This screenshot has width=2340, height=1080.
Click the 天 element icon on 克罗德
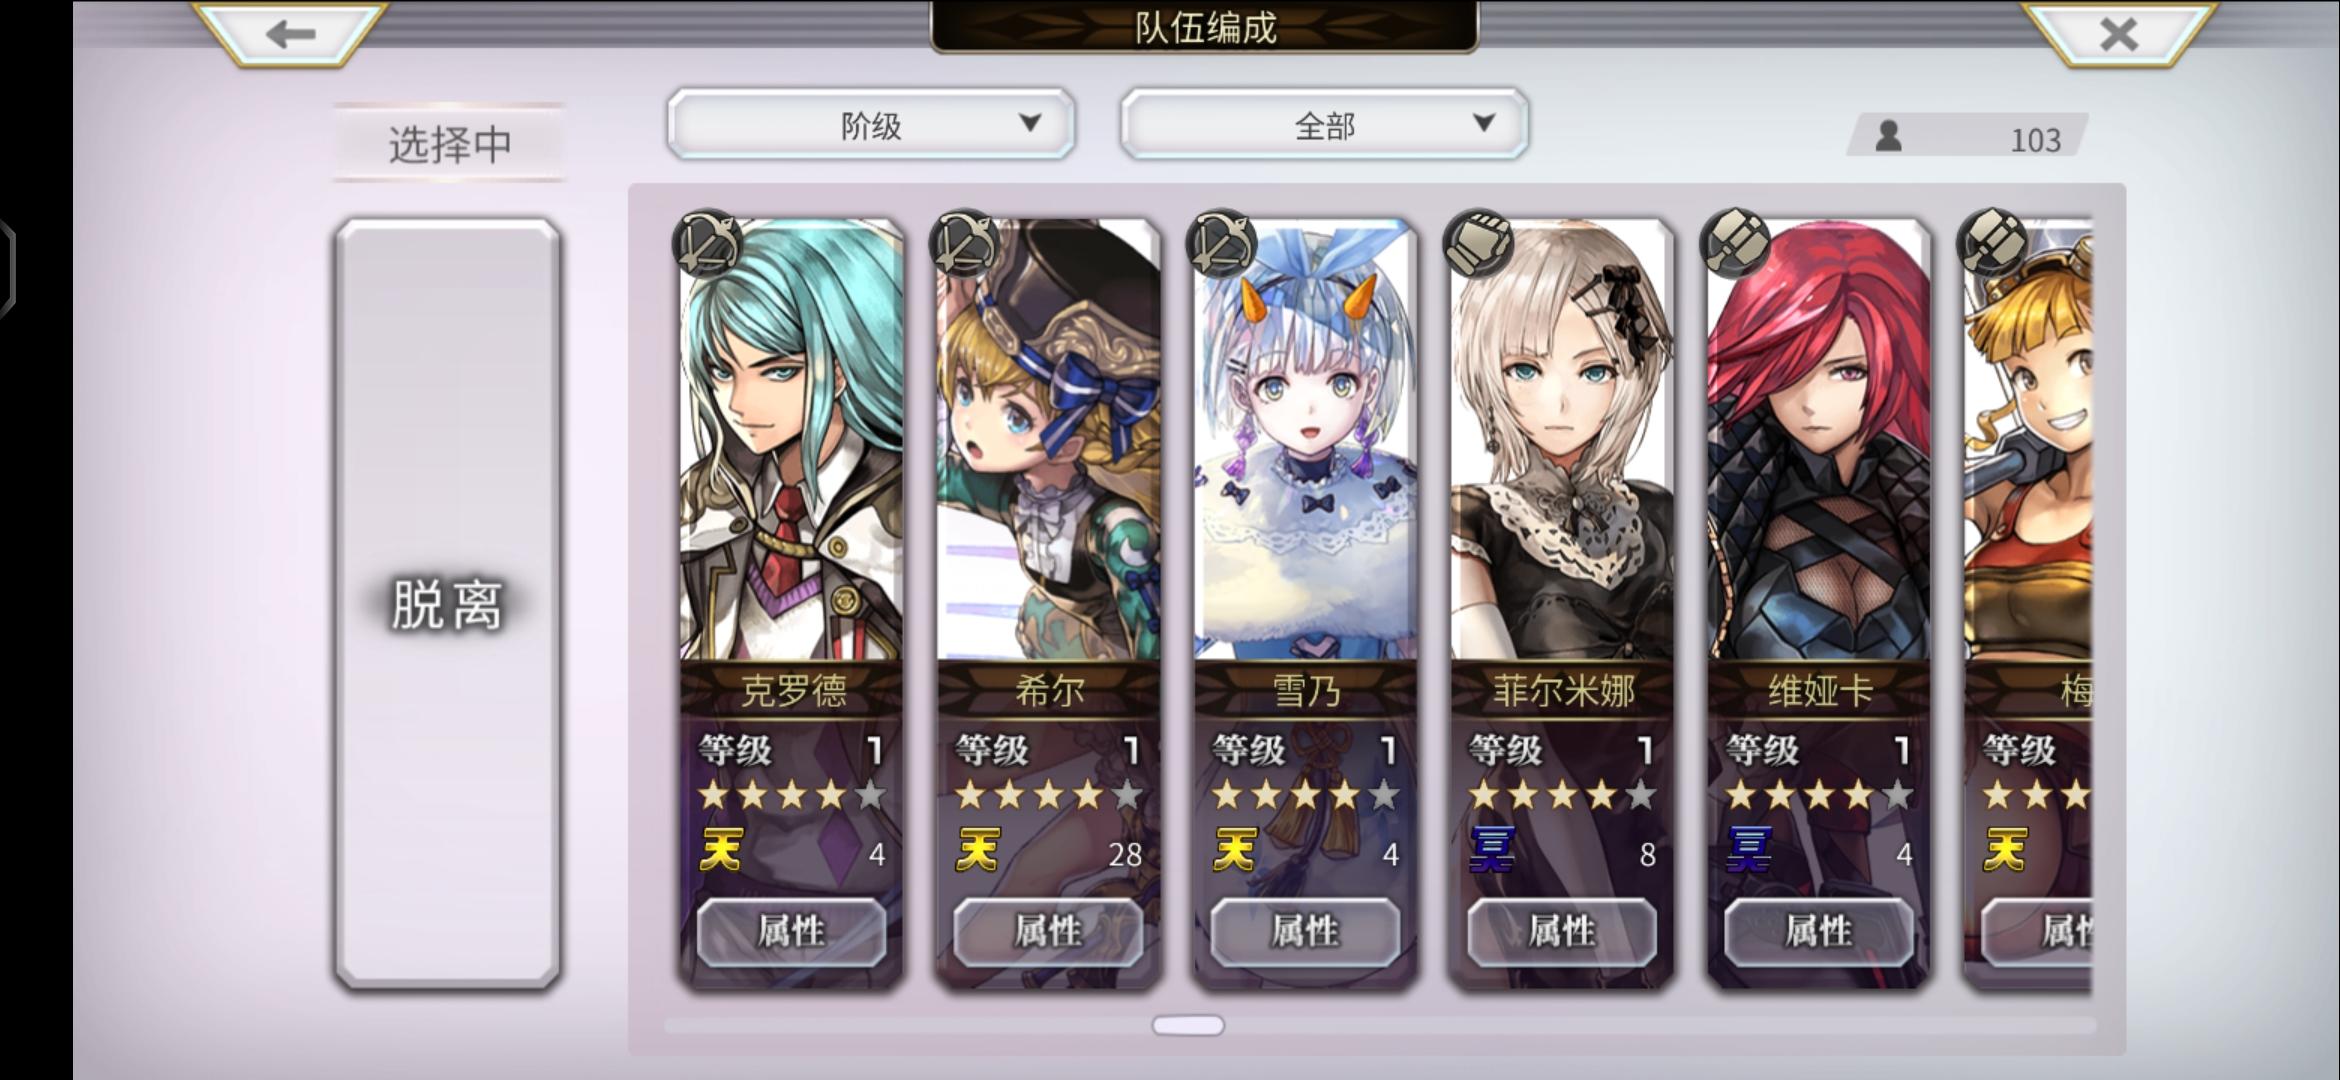click(721, 851)
